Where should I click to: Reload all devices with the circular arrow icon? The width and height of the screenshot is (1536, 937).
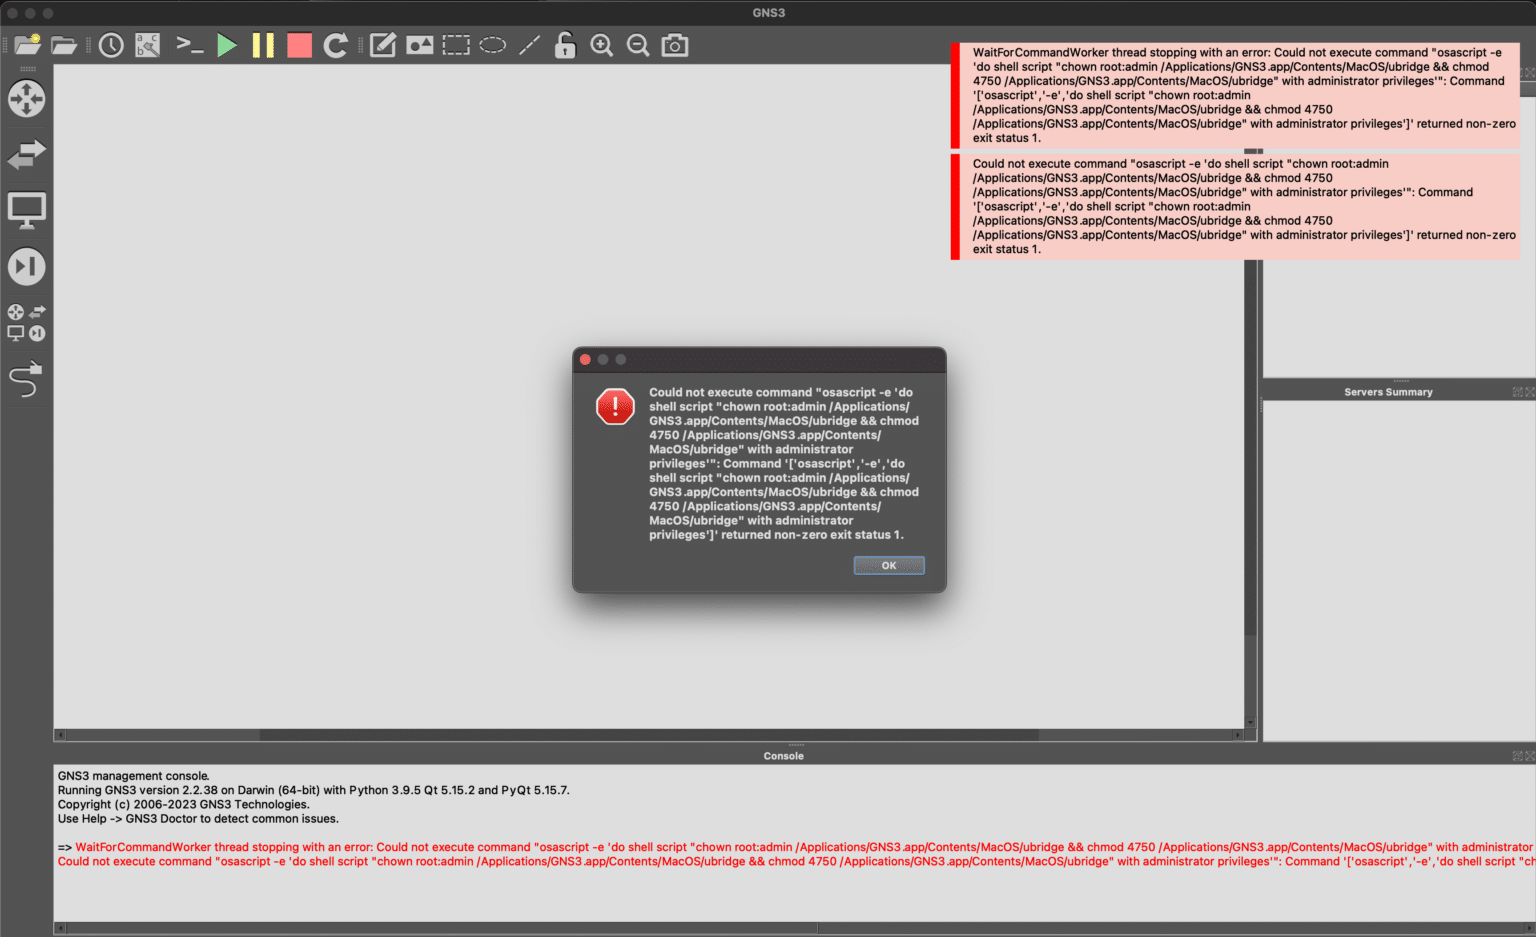coord(335,44)
